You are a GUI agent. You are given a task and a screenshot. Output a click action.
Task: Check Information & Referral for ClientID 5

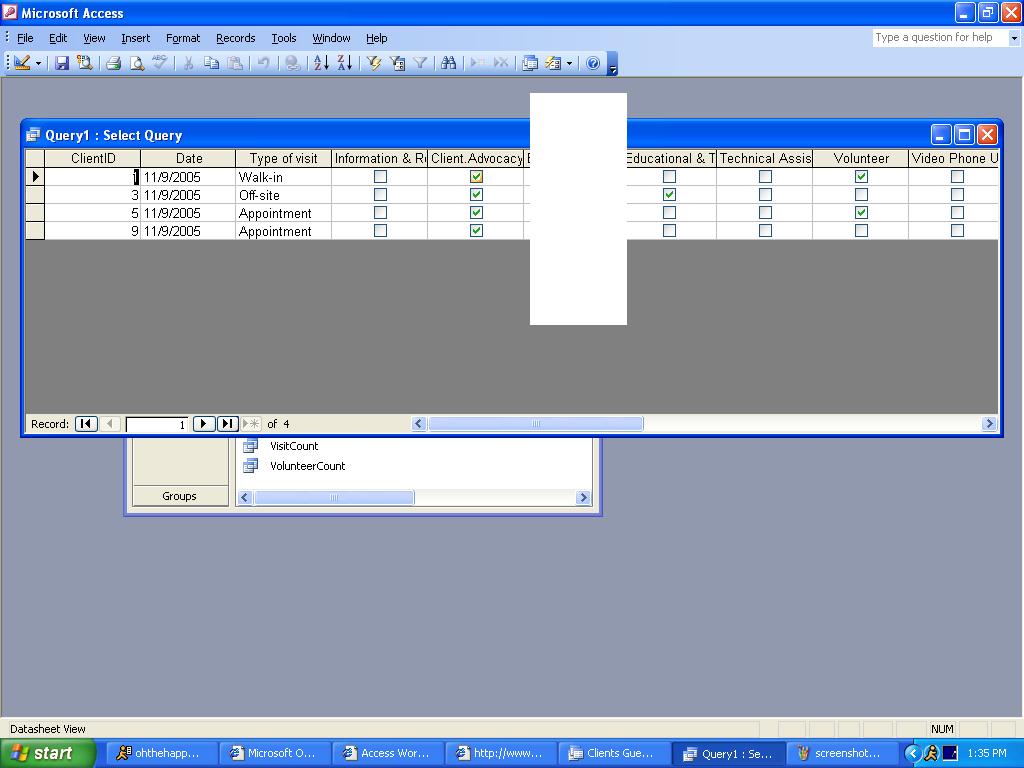(x=380, y=212)
